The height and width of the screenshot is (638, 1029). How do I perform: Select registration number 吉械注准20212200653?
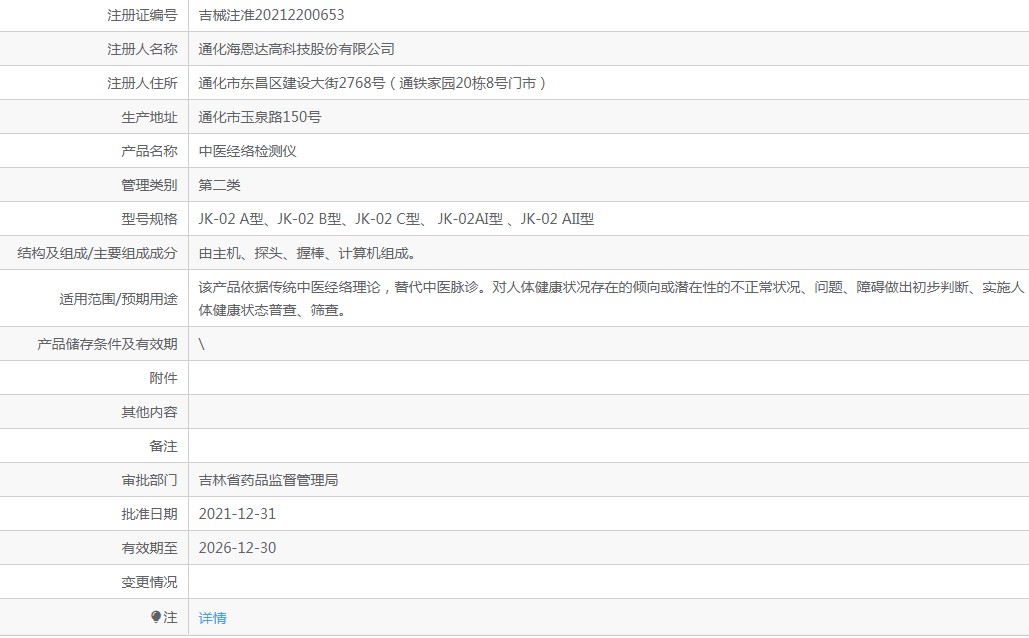tap(272, 15)
